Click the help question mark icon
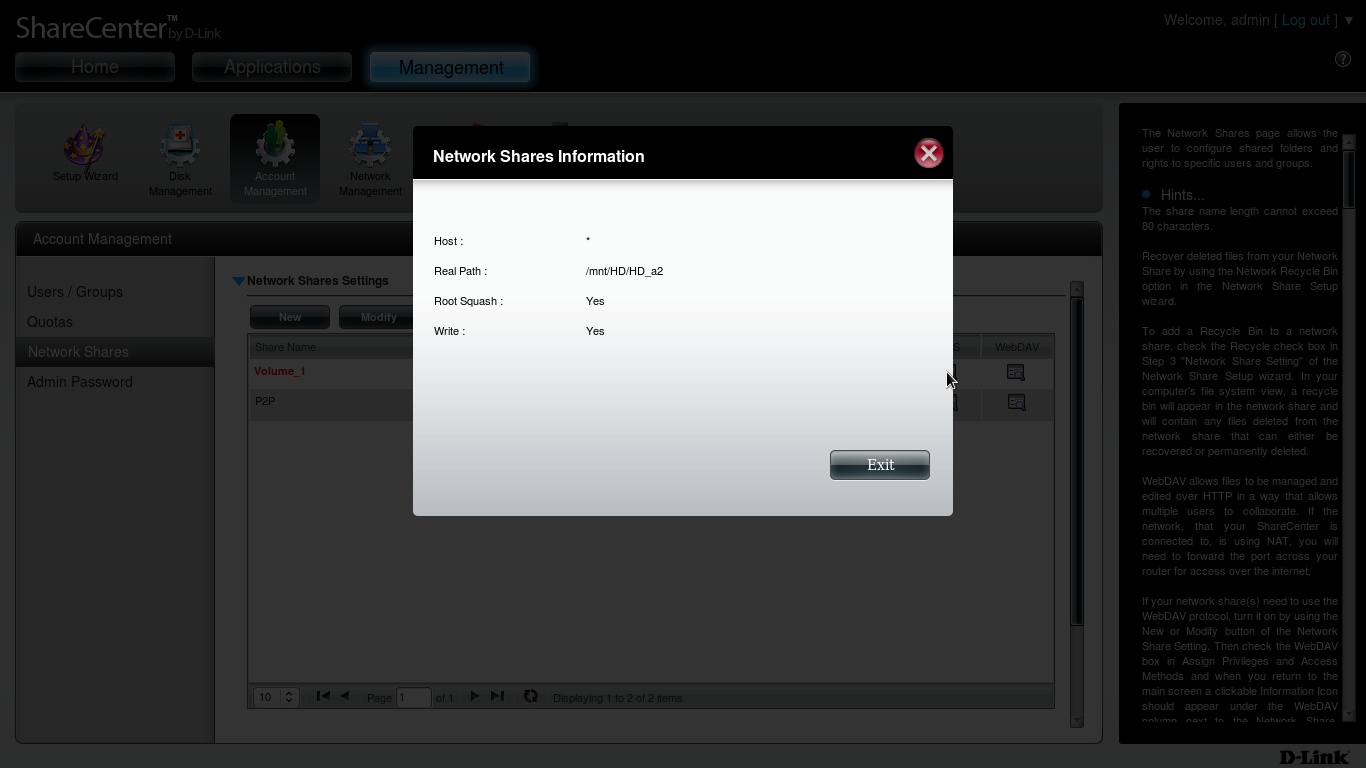 [1343, 59]
